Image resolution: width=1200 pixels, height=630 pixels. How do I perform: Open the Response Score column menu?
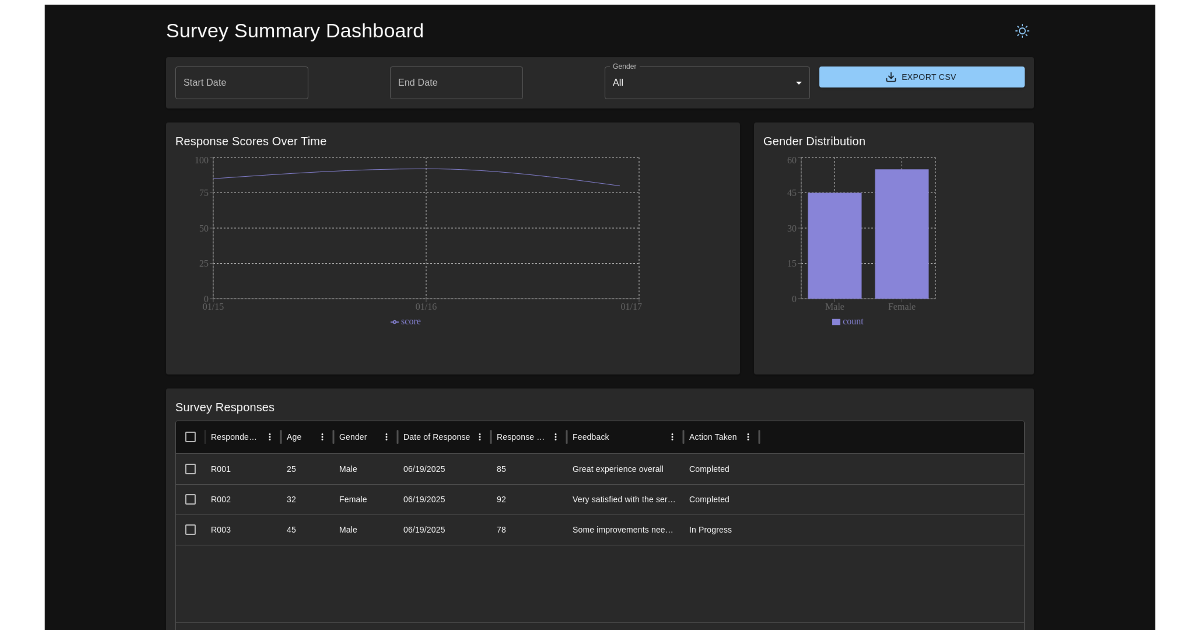555,437
